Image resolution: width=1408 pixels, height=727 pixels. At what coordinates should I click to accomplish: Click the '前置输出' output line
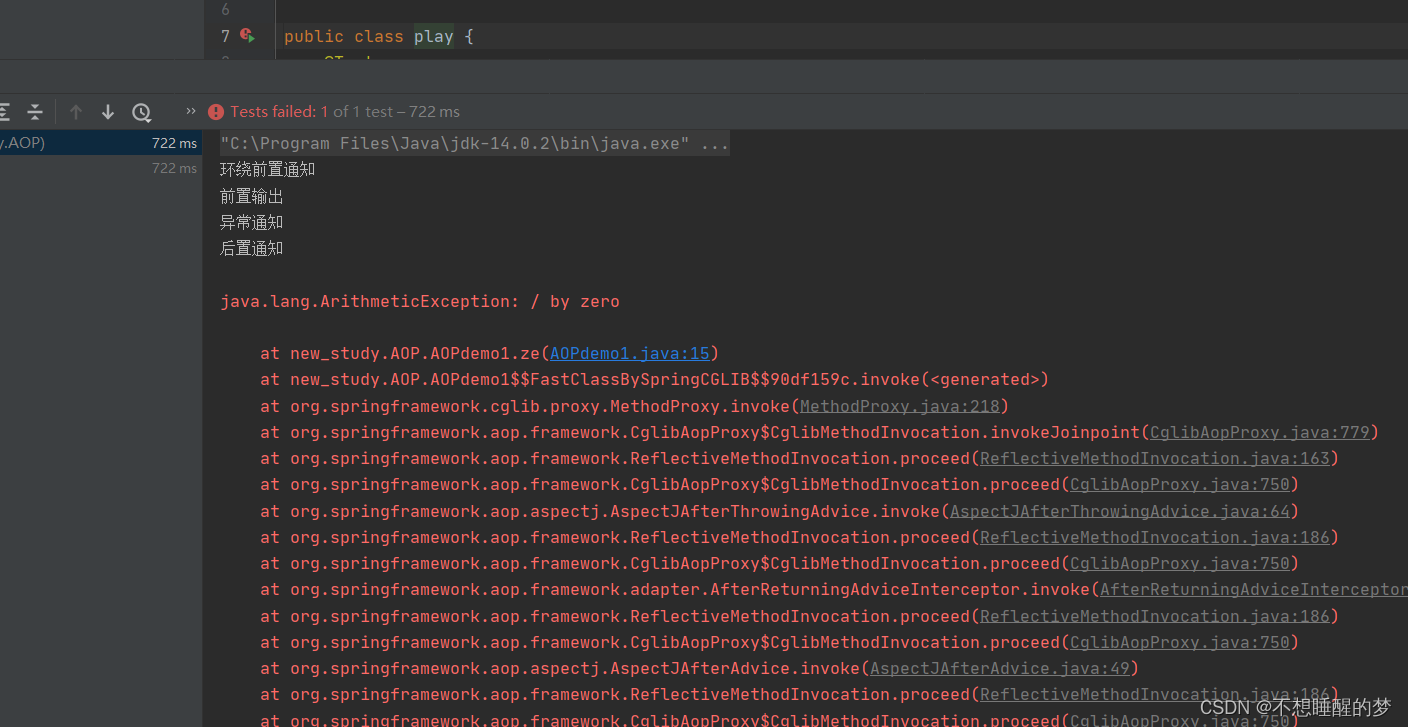[x=252, y=196]
